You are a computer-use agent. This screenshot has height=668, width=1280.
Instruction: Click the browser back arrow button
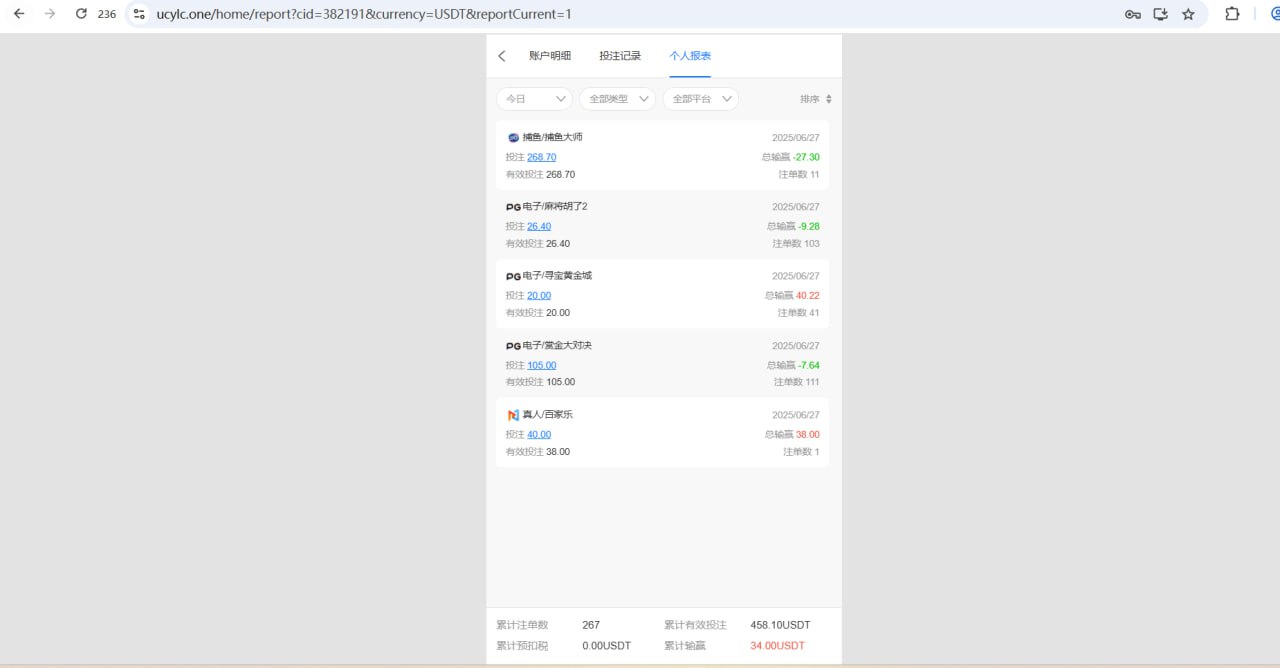point(19,14)
